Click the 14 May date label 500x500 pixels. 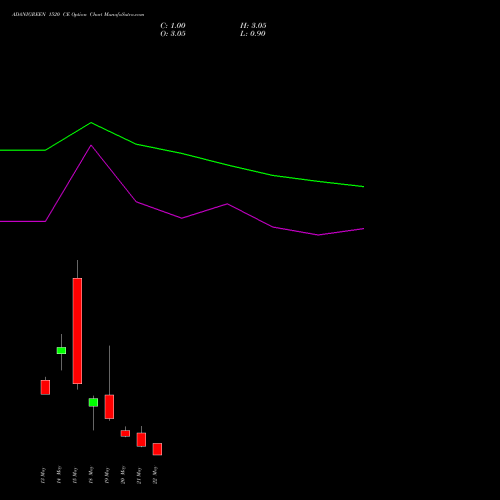(x=59, y=475)
